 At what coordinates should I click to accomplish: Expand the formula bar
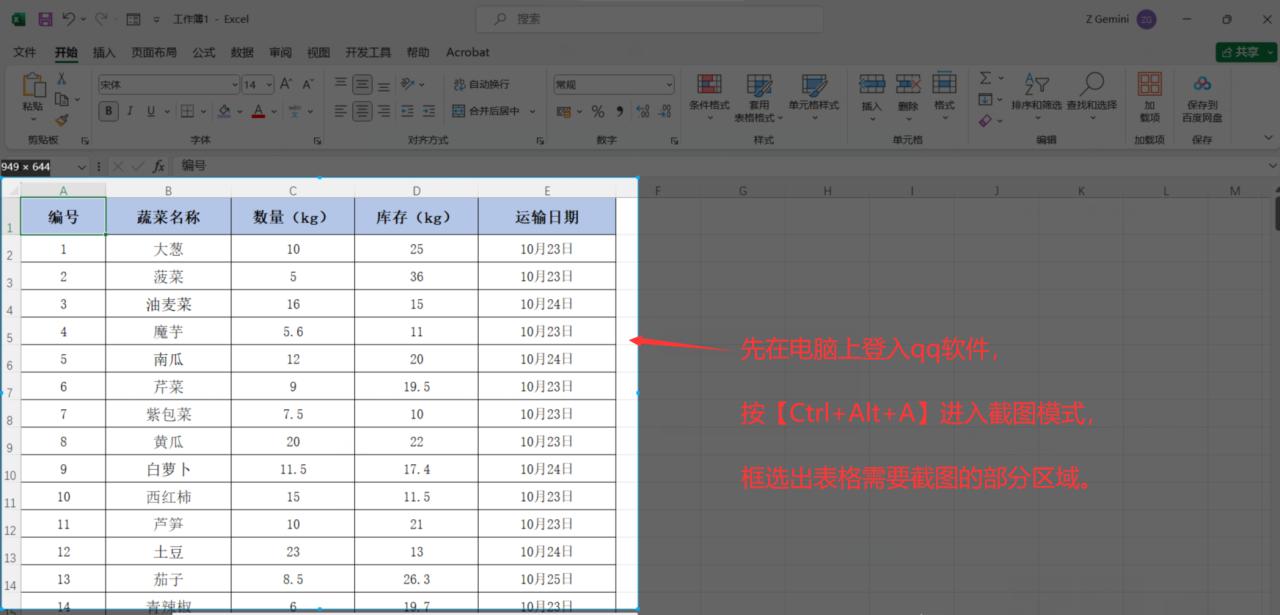(1272, 166)
